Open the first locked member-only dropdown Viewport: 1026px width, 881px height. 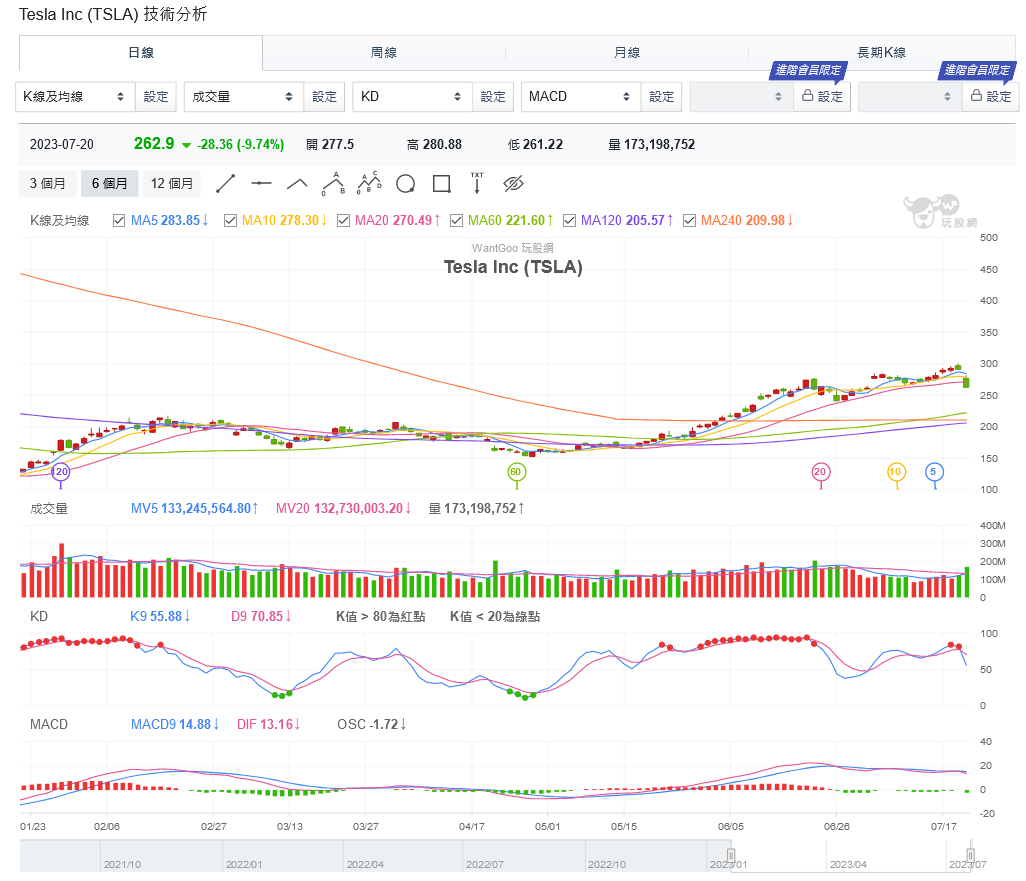click(x=741, y=97)
